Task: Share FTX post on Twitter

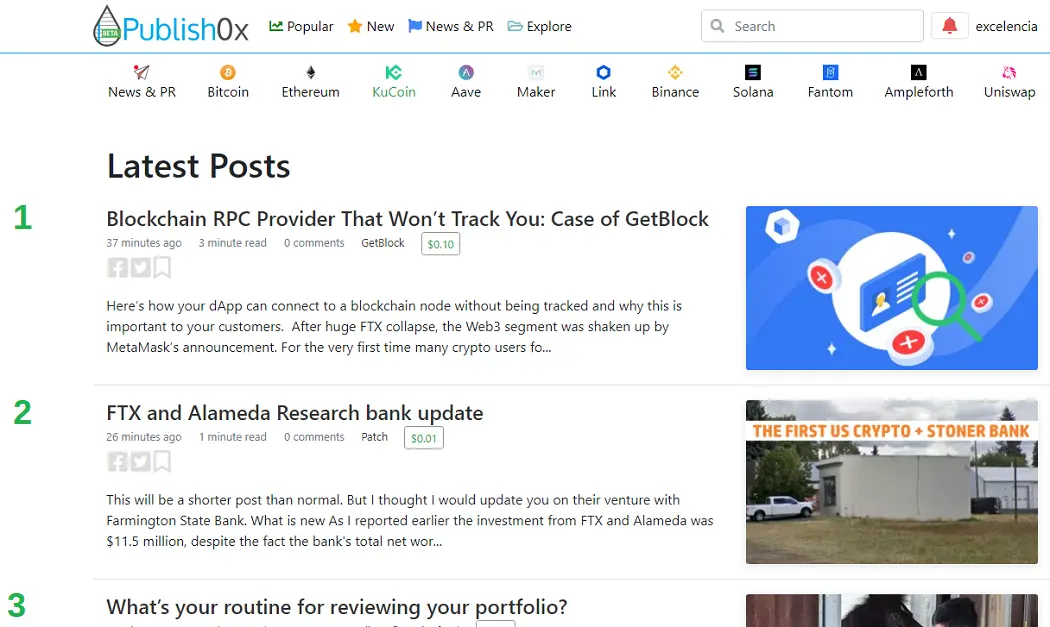Action: 141,462
